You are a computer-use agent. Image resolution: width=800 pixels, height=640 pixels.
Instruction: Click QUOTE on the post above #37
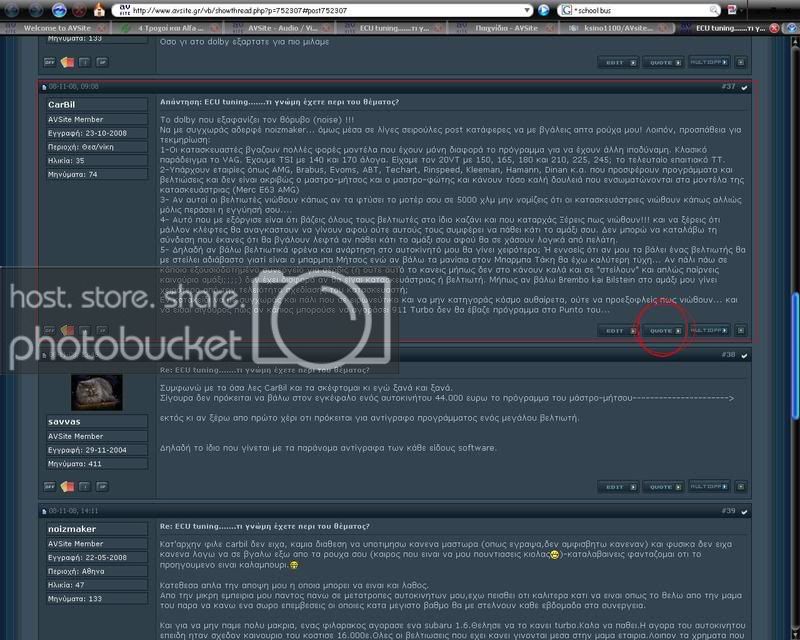click(x=663, y=62)
